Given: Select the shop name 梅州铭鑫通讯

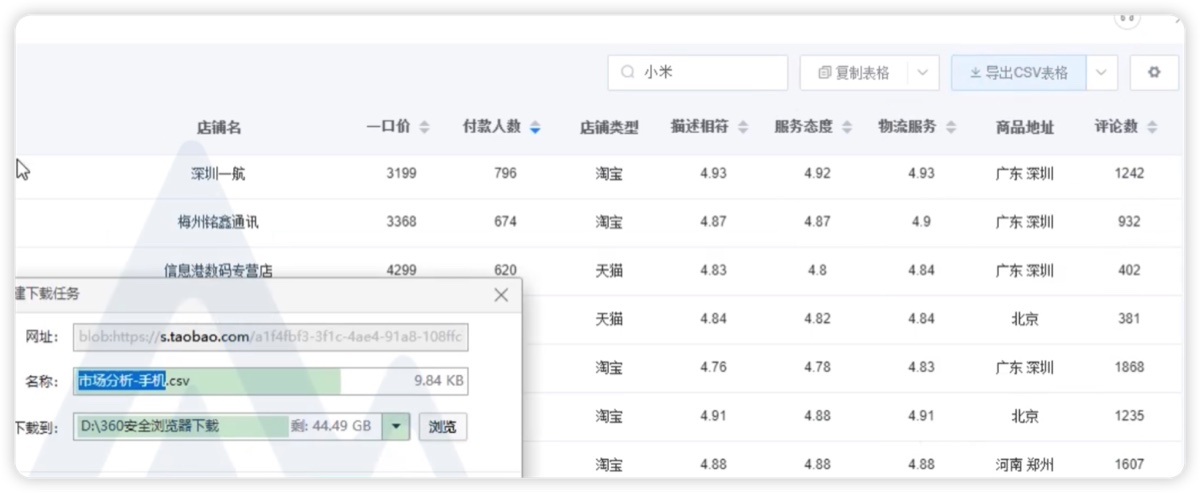Looking at the screenshot, I should click(218, 222).
